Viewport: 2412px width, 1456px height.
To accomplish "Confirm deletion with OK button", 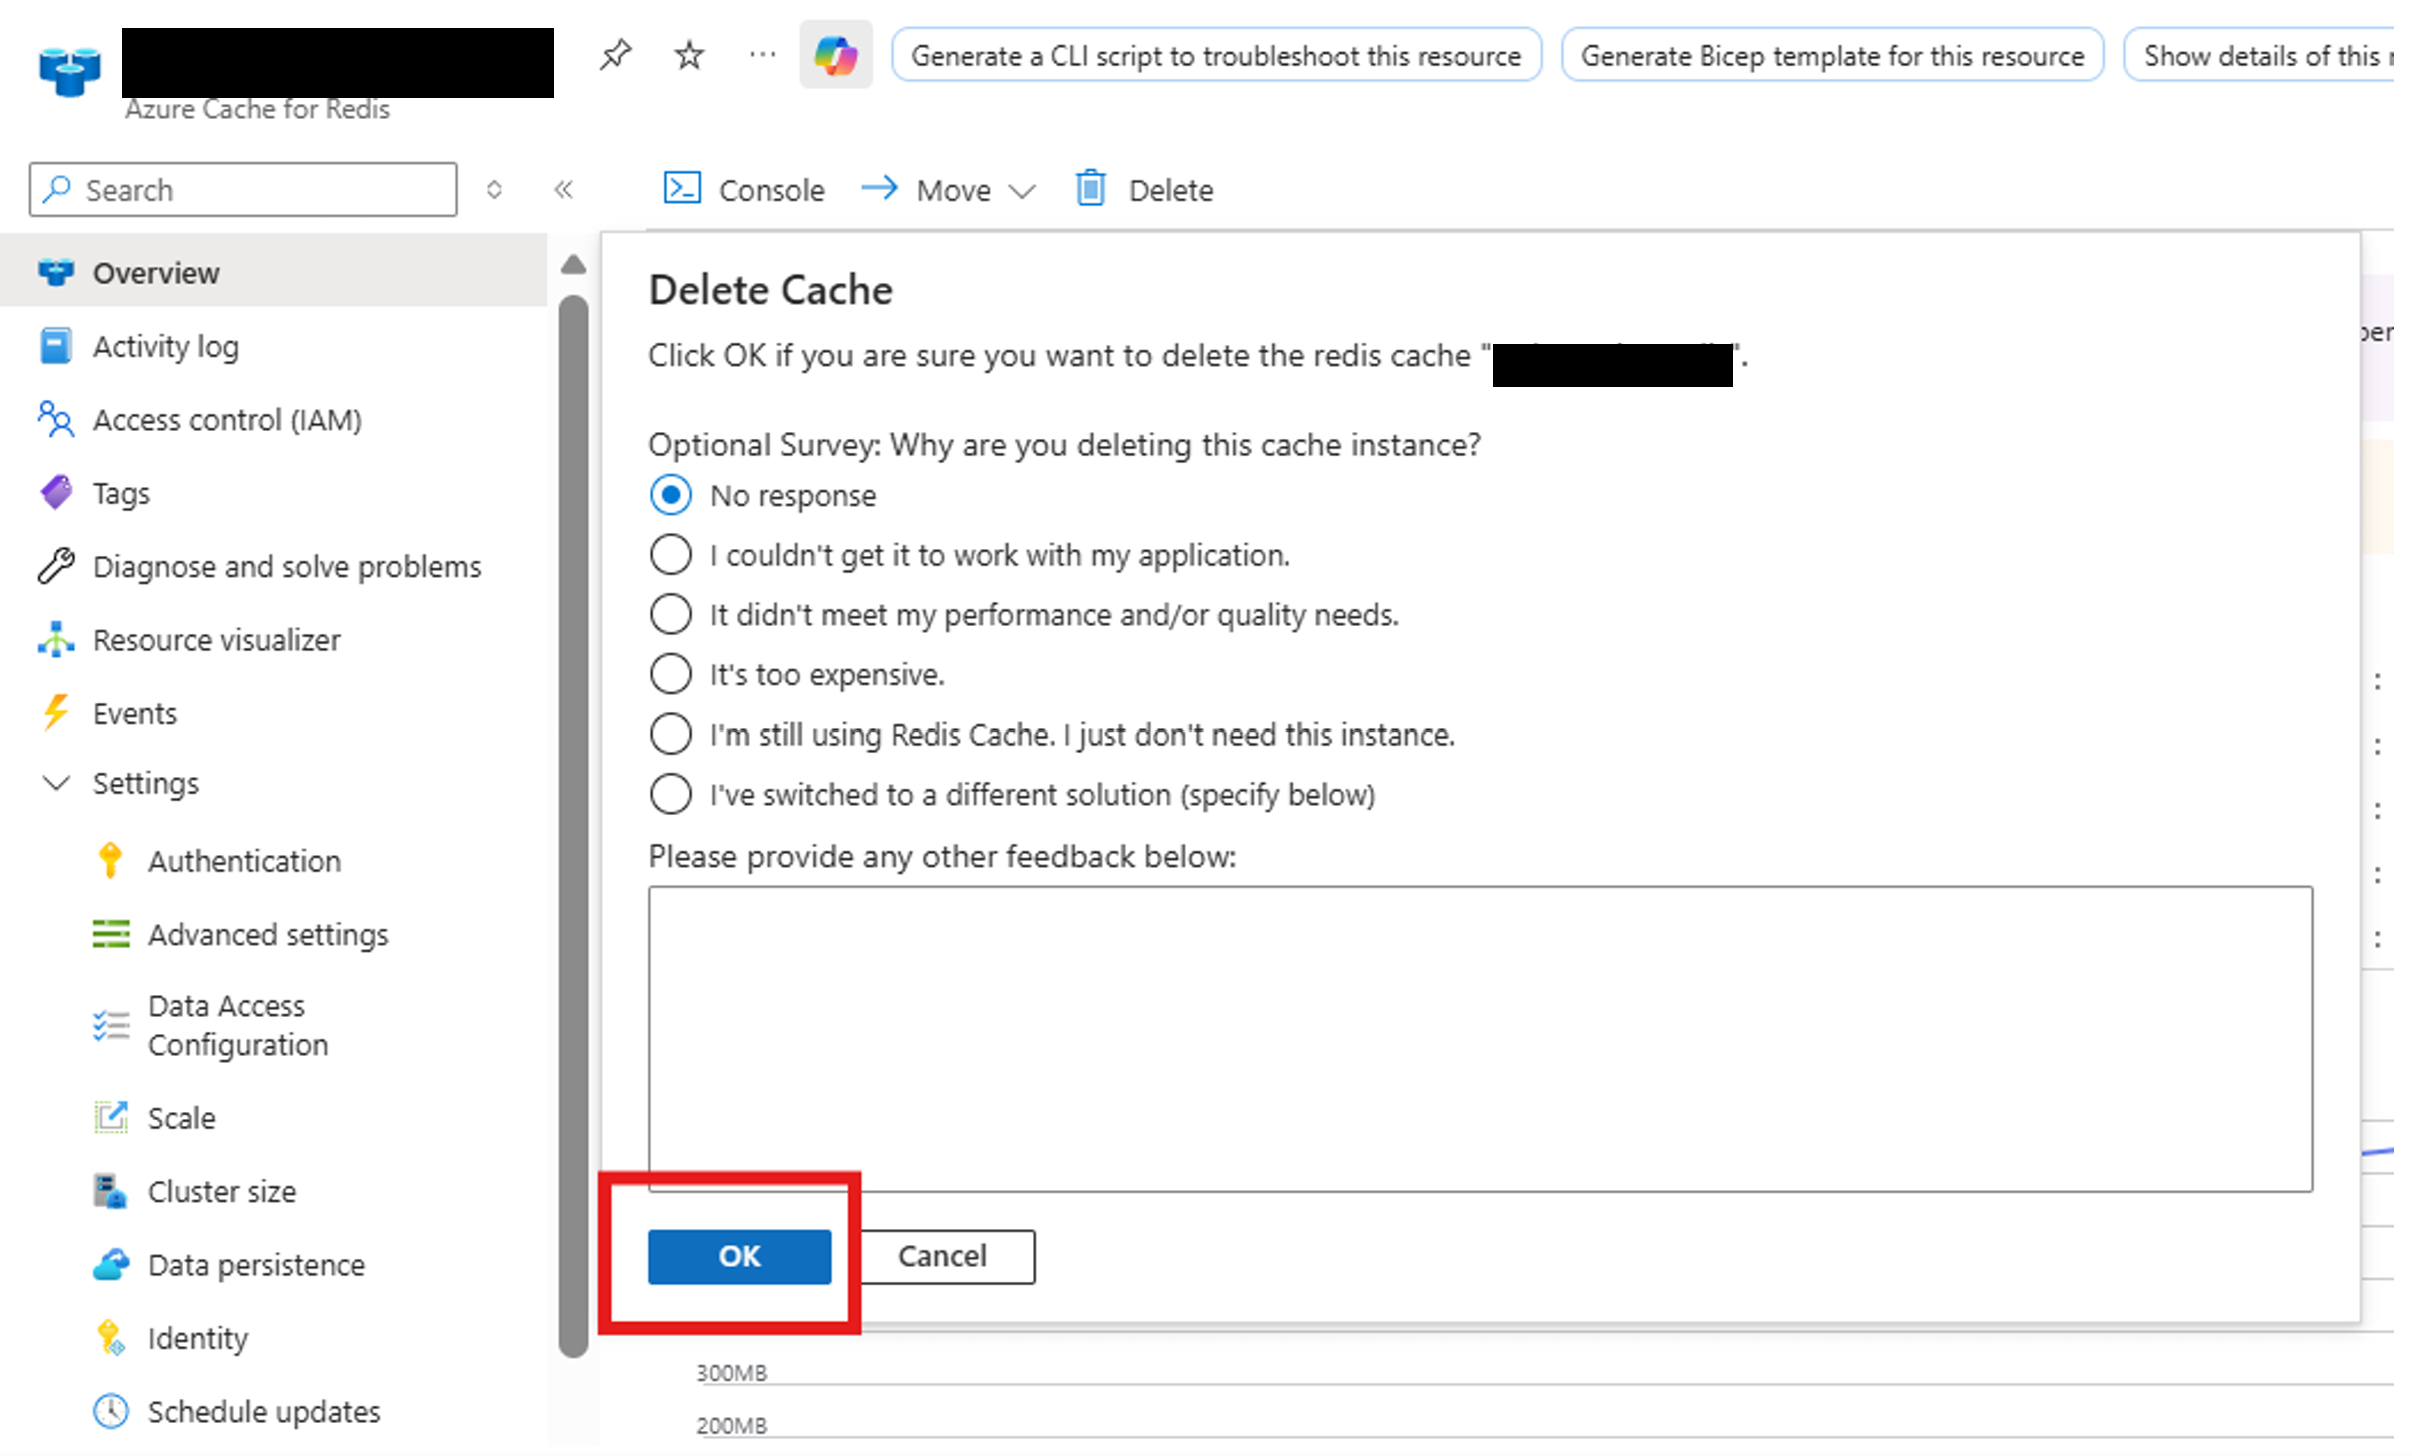I will [739, 1256].
